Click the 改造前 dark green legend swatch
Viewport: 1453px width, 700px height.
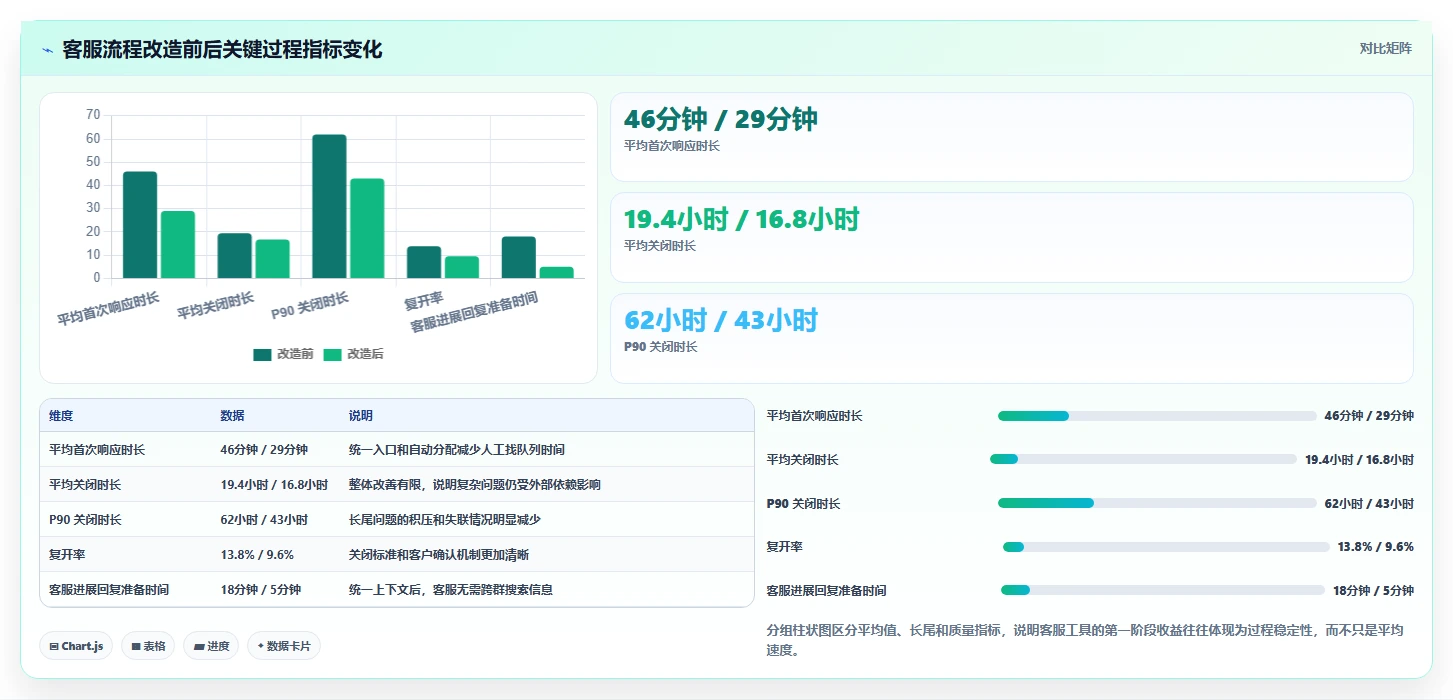[x=262, y=354]
